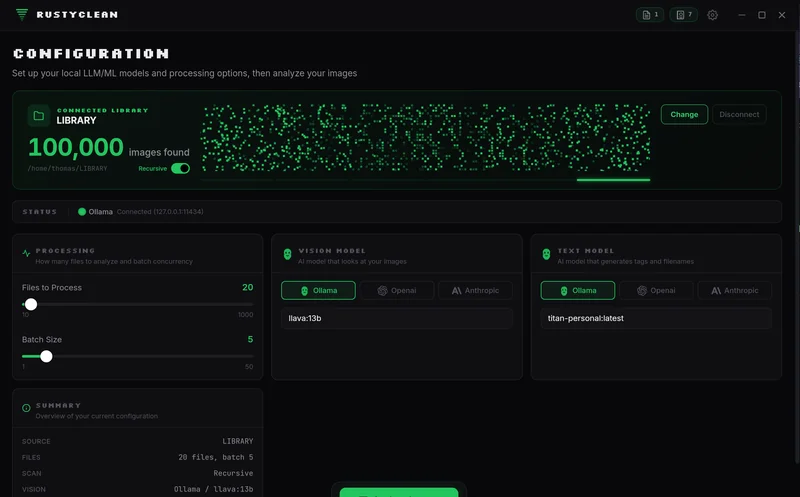Screen dimensions: 800x497
Task: Click the Vision Model header icon
Action: 288,254
